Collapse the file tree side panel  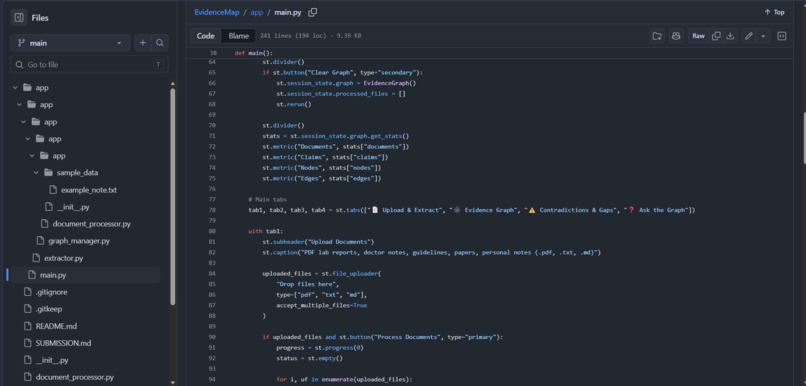coord(19,17)
